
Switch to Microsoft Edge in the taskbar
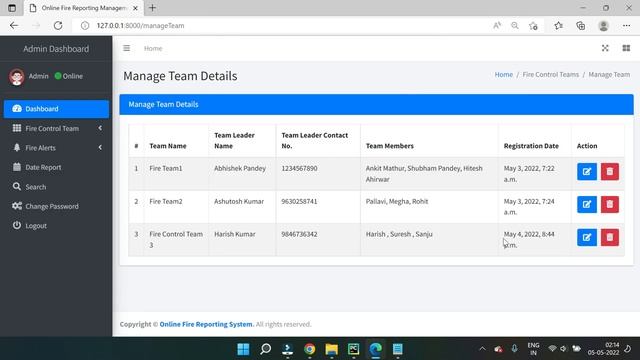pos(376,349)
